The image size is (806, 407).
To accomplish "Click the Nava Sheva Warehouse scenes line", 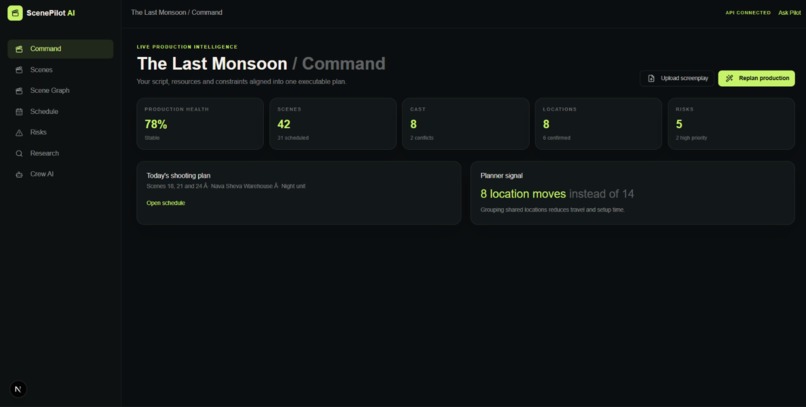I will 226,186.
